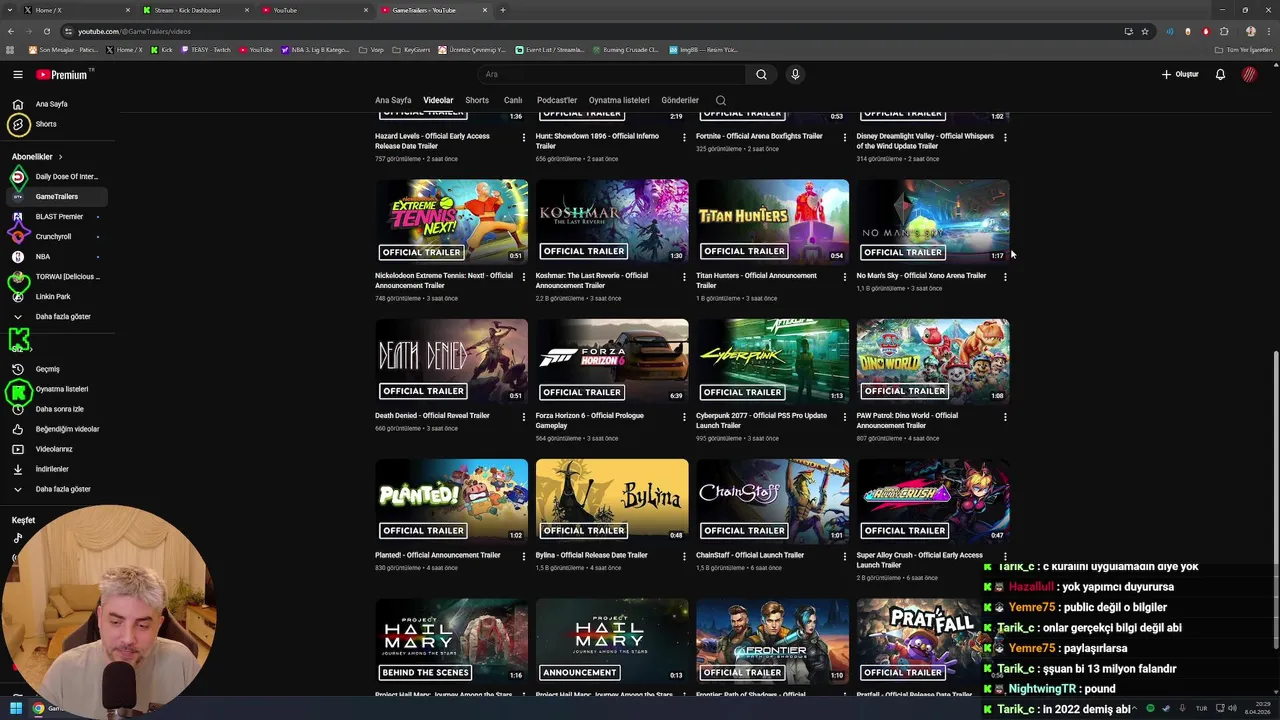Open İndirilenler in sidebar
This screenshot has height=720, width=1280.
[x=54, y=469]
